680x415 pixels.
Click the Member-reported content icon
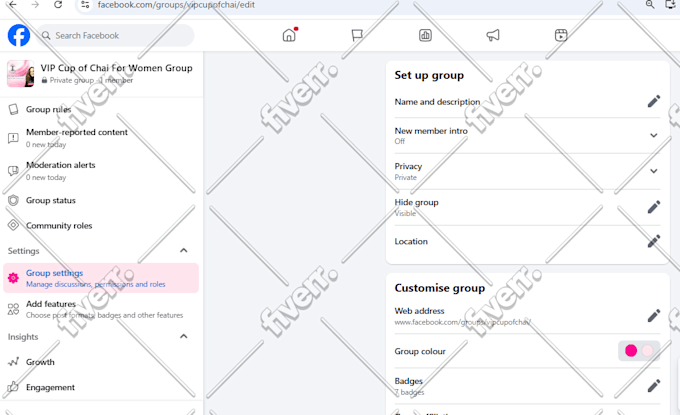click(x=13, y=138)
